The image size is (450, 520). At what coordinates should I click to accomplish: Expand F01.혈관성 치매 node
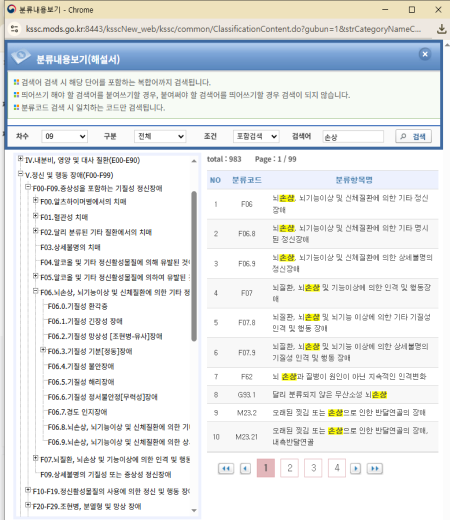pyautogui.click(x=35, y=216)
